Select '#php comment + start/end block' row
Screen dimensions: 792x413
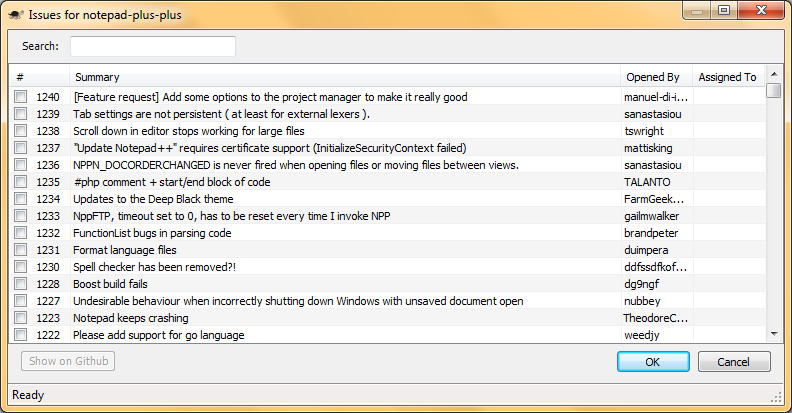point(172,182)
